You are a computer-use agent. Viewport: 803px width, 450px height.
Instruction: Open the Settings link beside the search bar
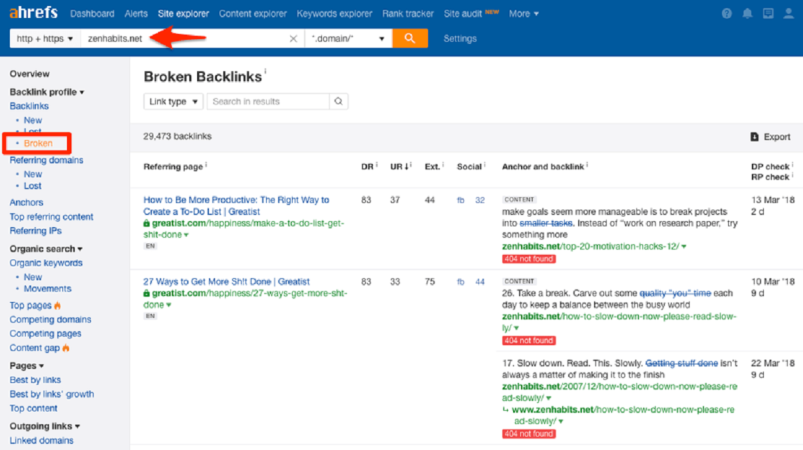(460, 38)
